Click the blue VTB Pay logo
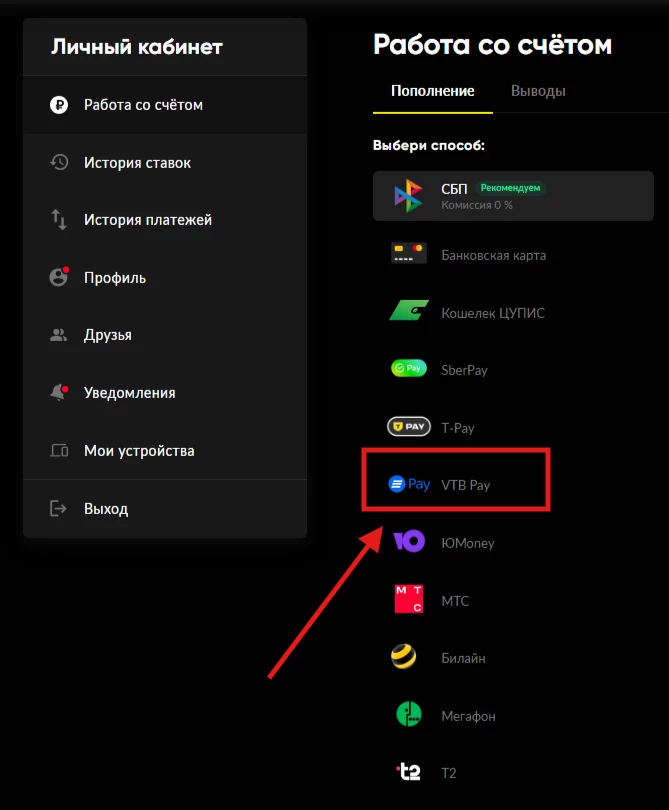This screenshot has height=810, width=669. point(409,484)
